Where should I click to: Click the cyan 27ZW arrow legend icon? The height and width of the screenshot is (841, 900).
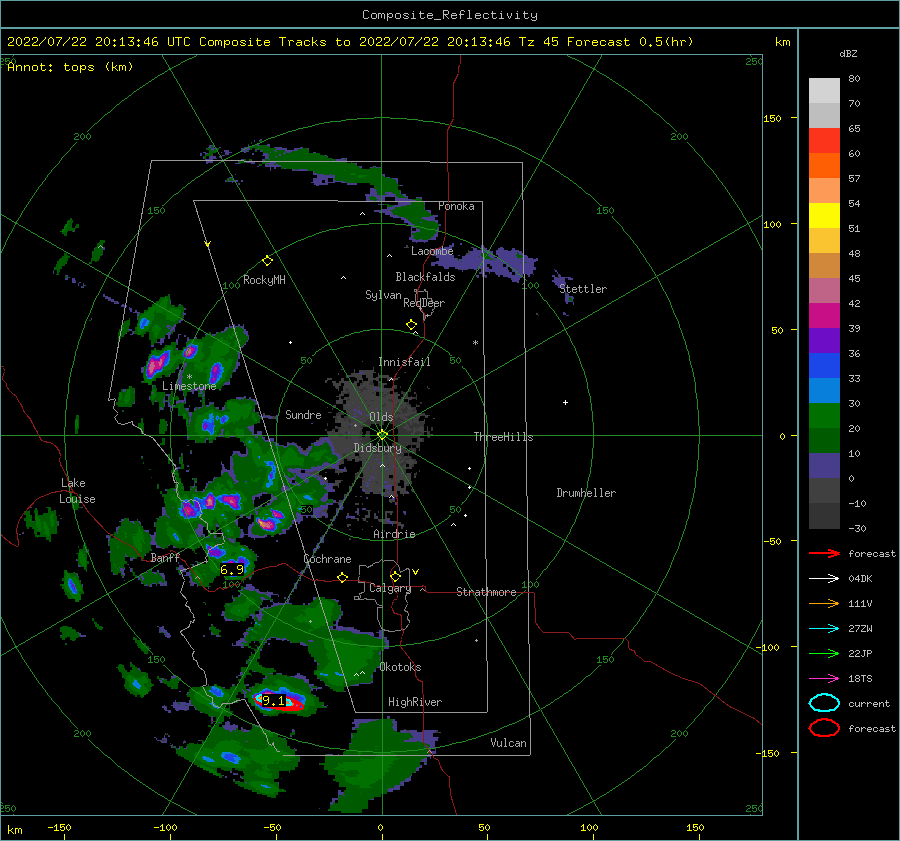[824, 629]
